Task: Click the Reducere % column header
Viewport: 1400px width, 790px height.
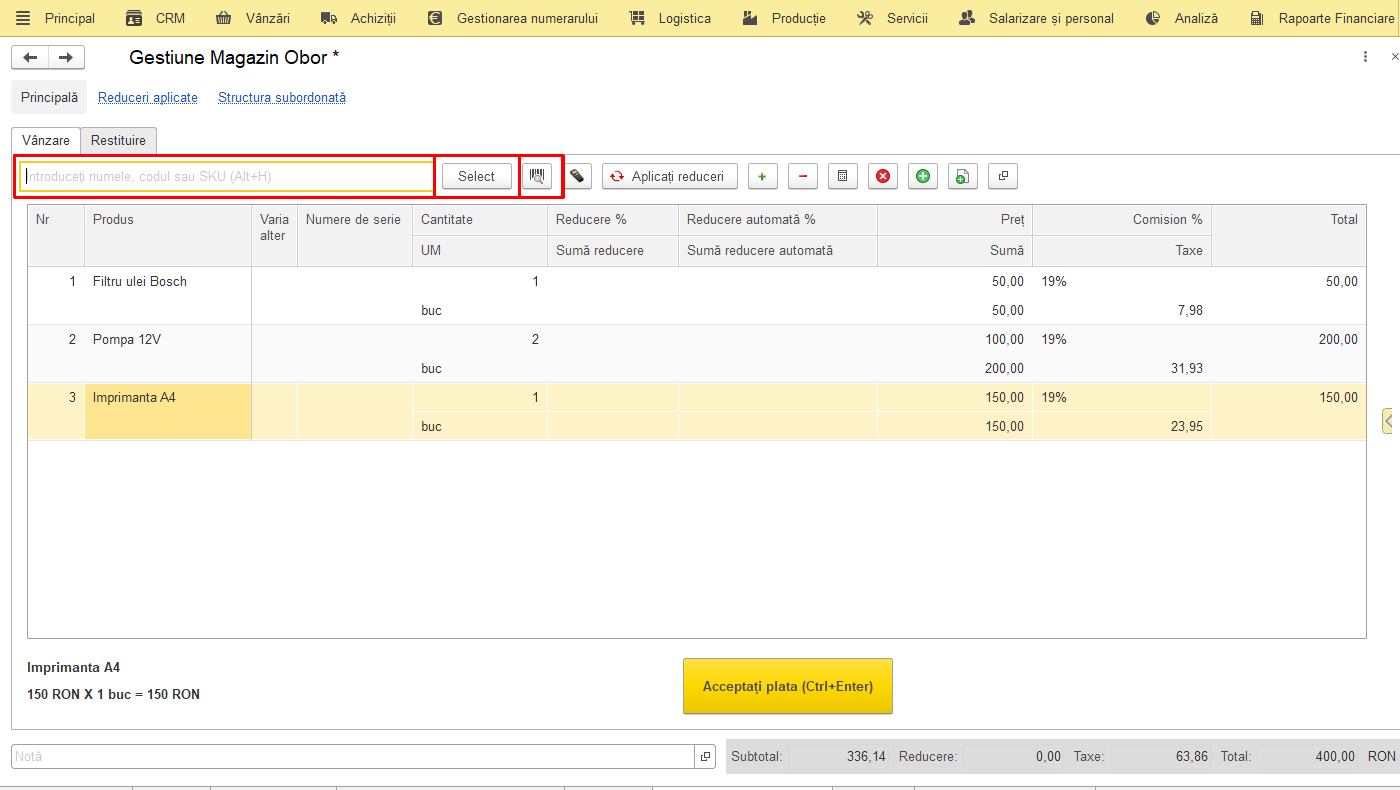Action: click(612, 219)
